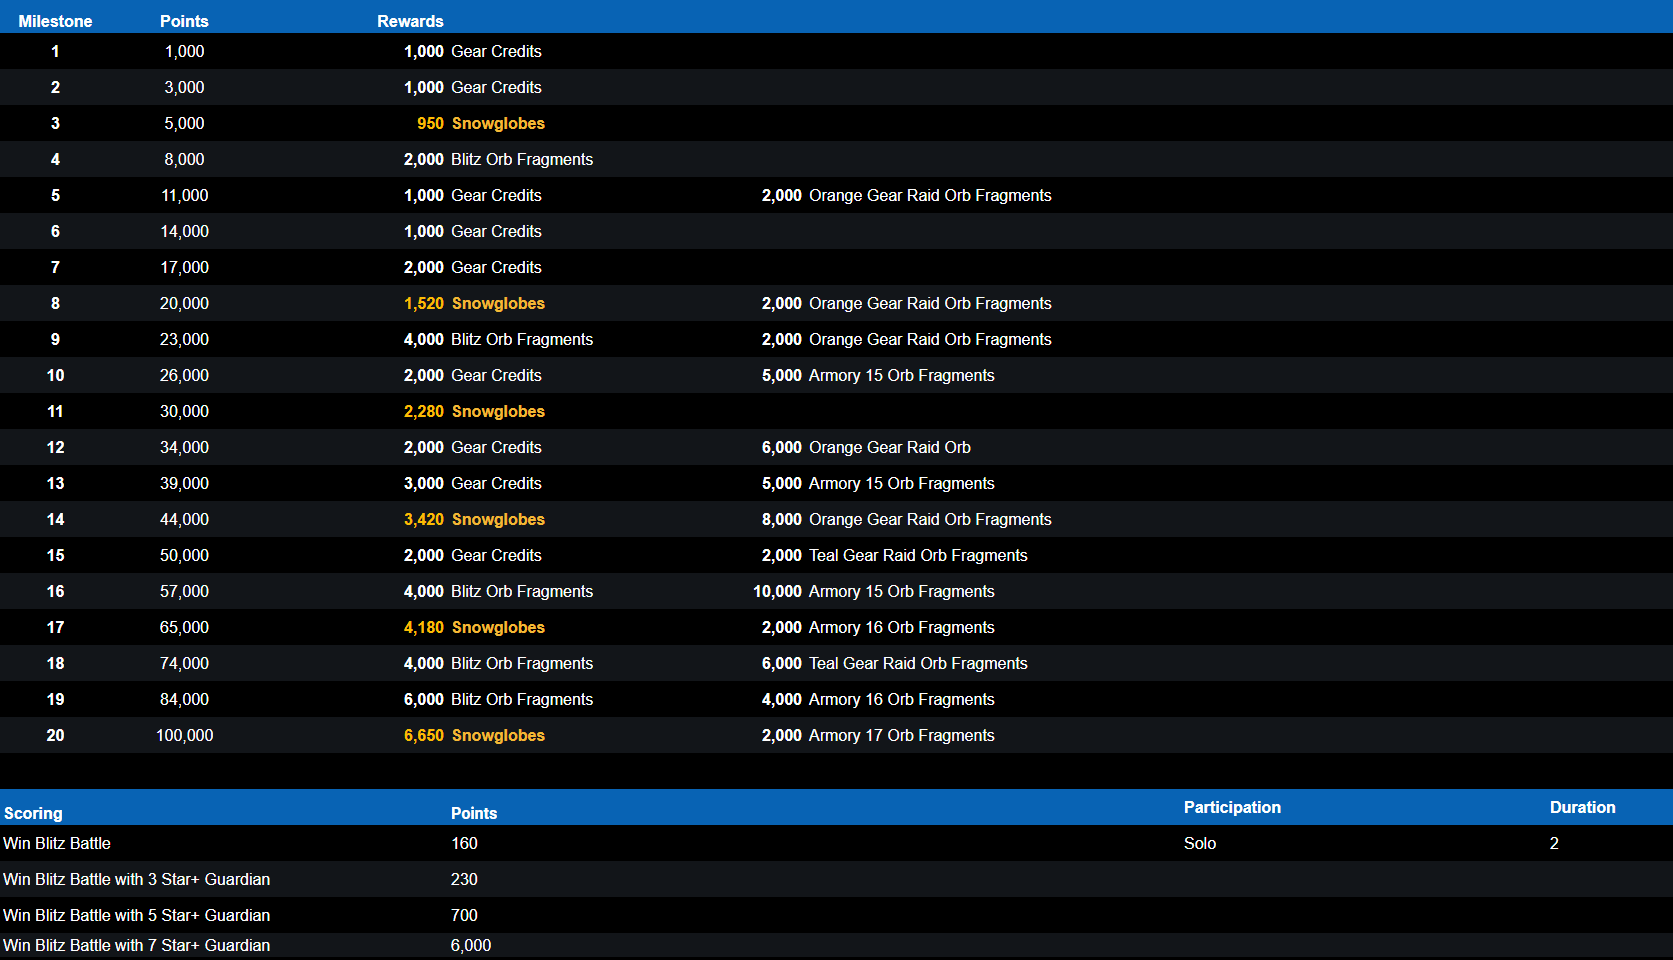Select 6,000 Teal Gear Raid Orb Fragments
Image resolution: width=1673 pixels, height=960 pixels.
click(x=894, y=663)
